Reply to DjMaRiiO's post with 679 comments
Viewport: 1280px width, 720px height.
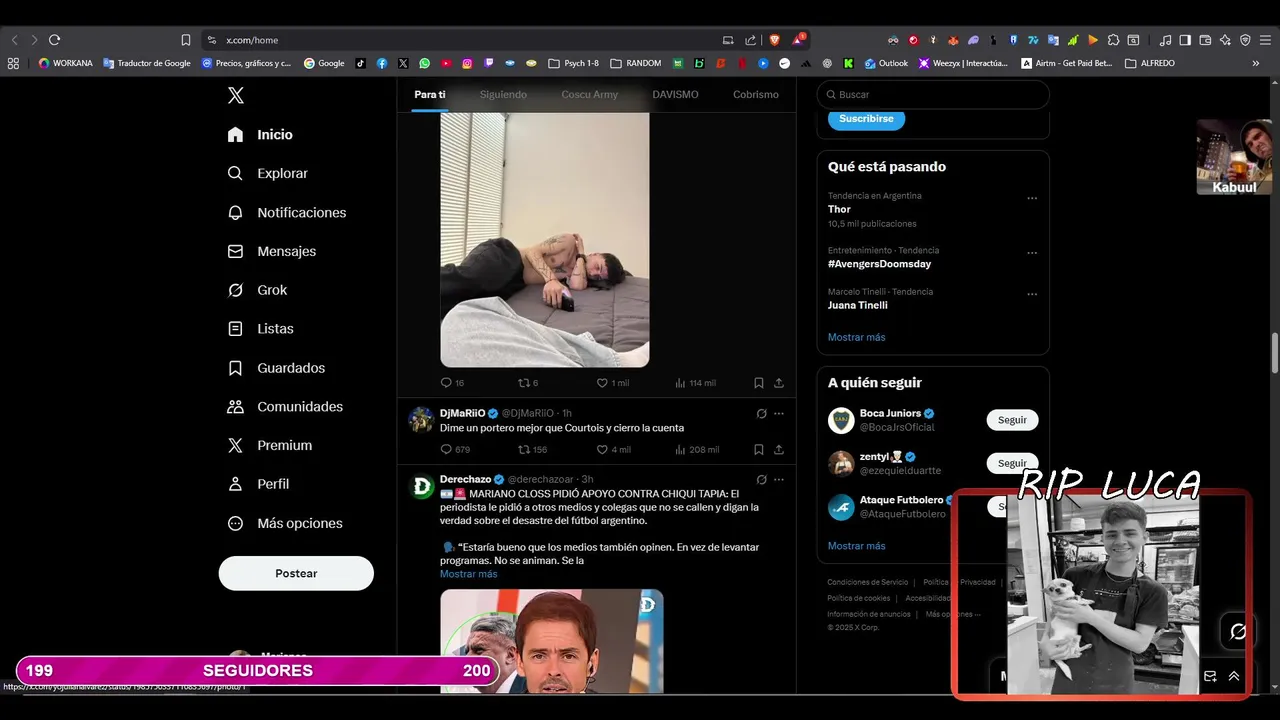coord(455,450)
